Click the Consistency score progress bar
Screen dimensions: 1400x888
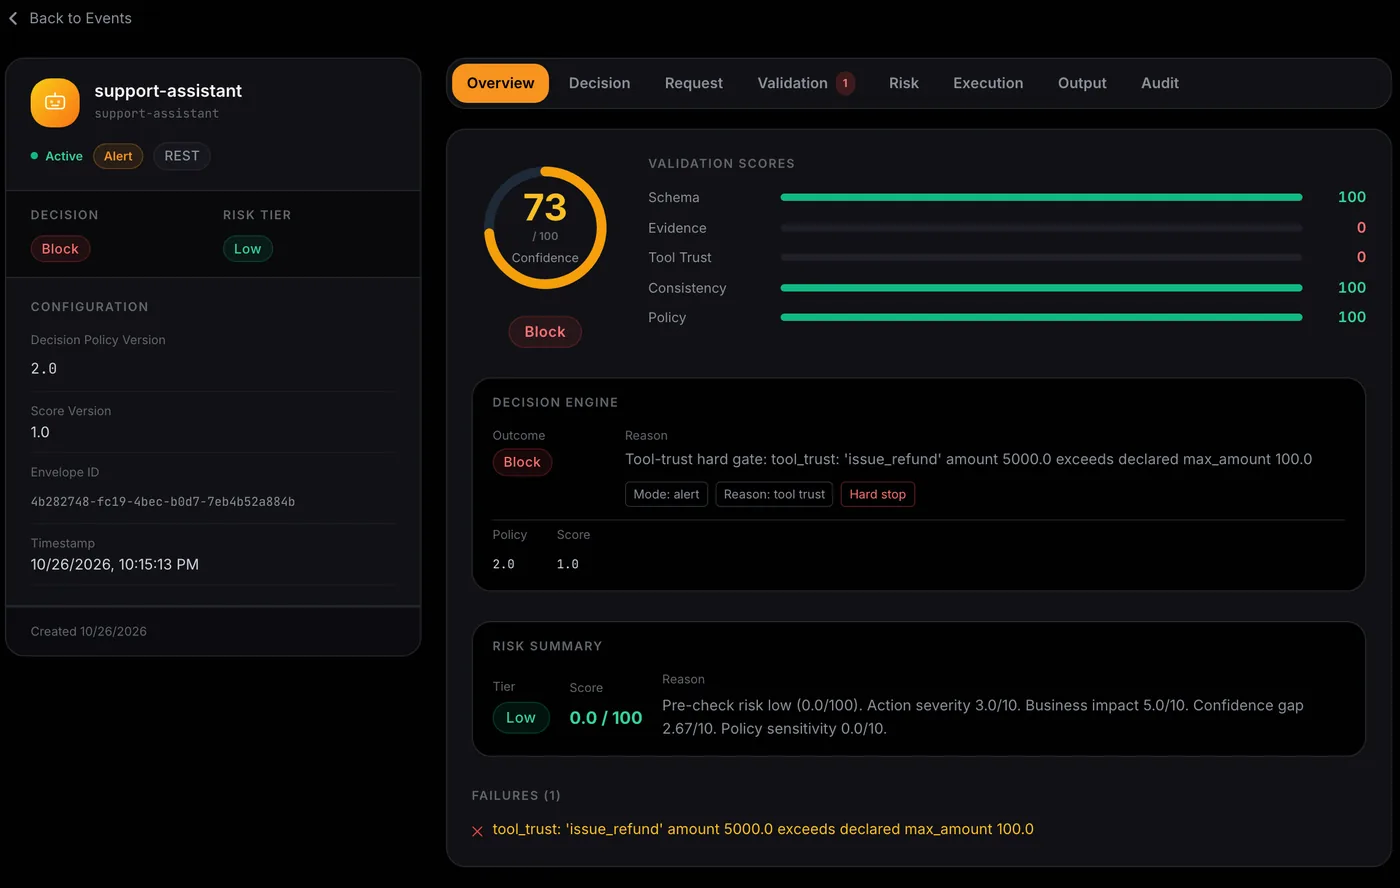[1041, 288]
